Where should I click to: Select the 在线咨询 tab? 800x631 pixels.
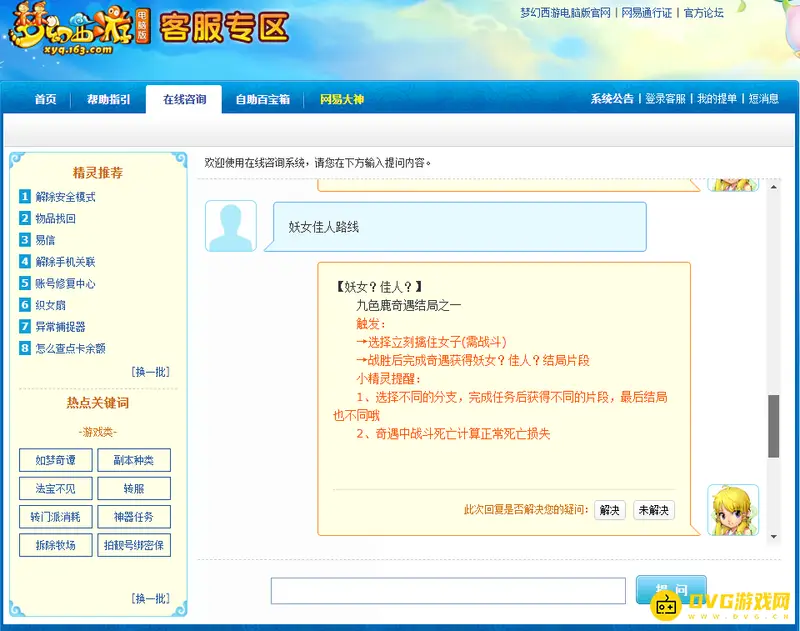point(184,99)
